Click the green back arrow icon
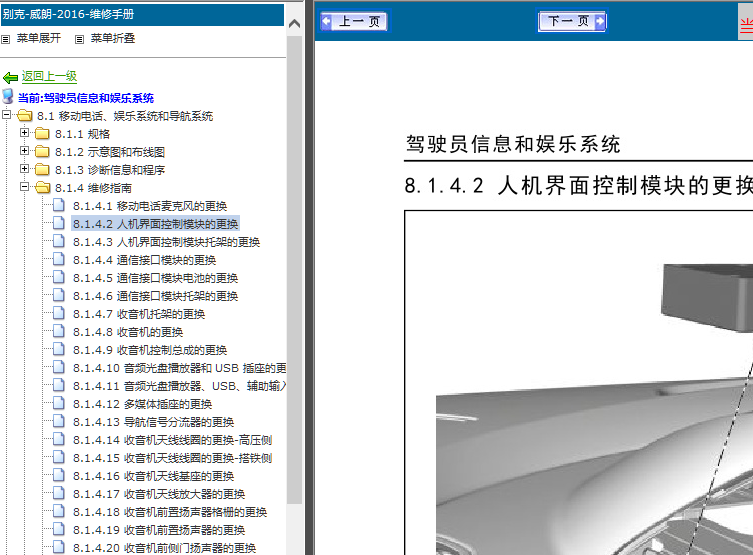753x555 pixels. pyautogui.click(x=10, y=77)
